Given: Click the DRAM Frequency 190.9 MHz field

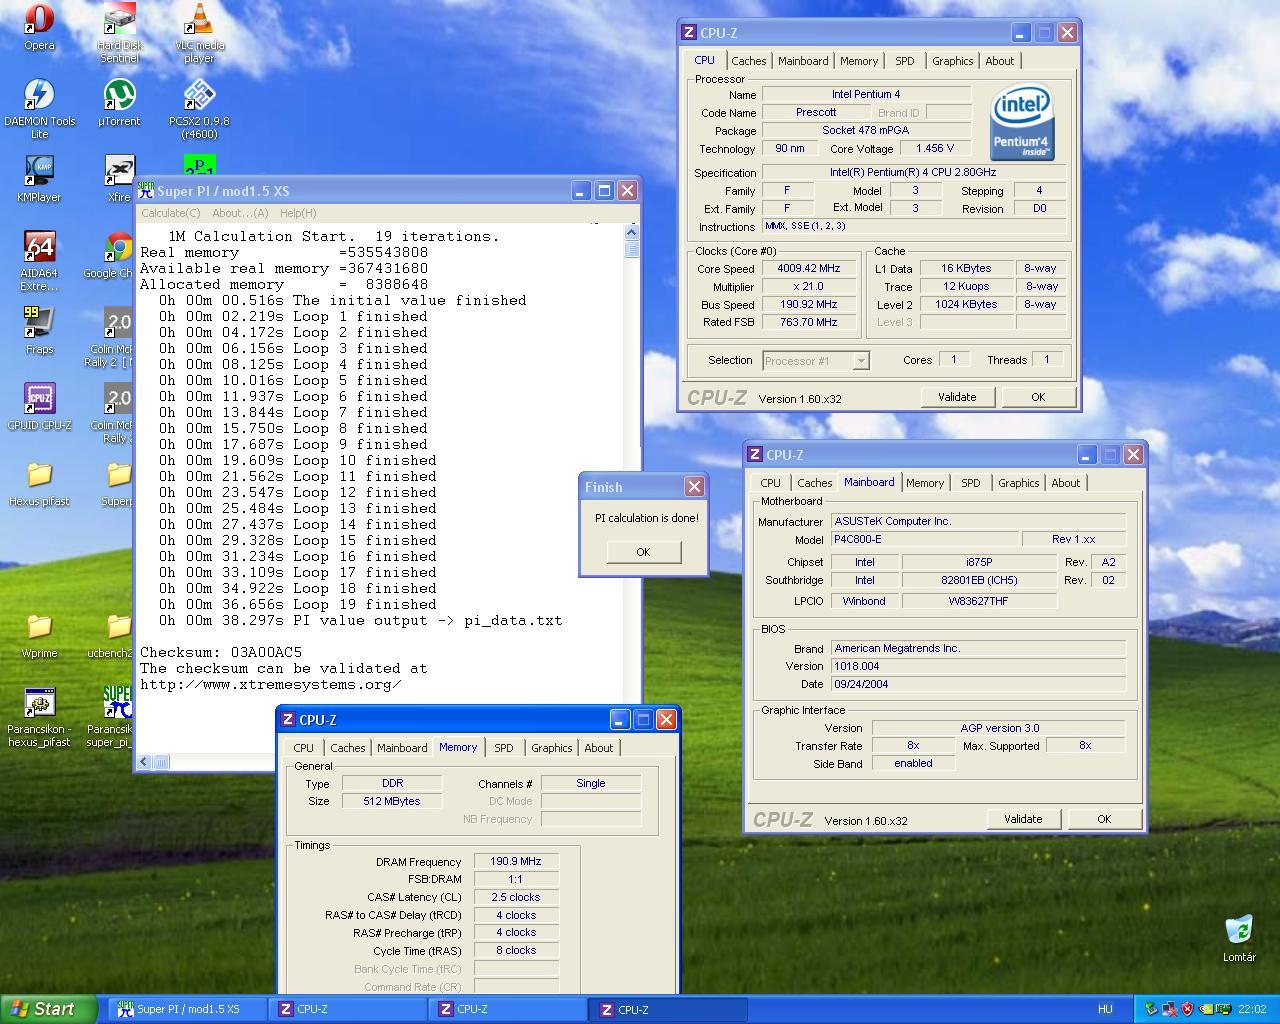Looking at the screenshot, I should (x=516, y=861).
